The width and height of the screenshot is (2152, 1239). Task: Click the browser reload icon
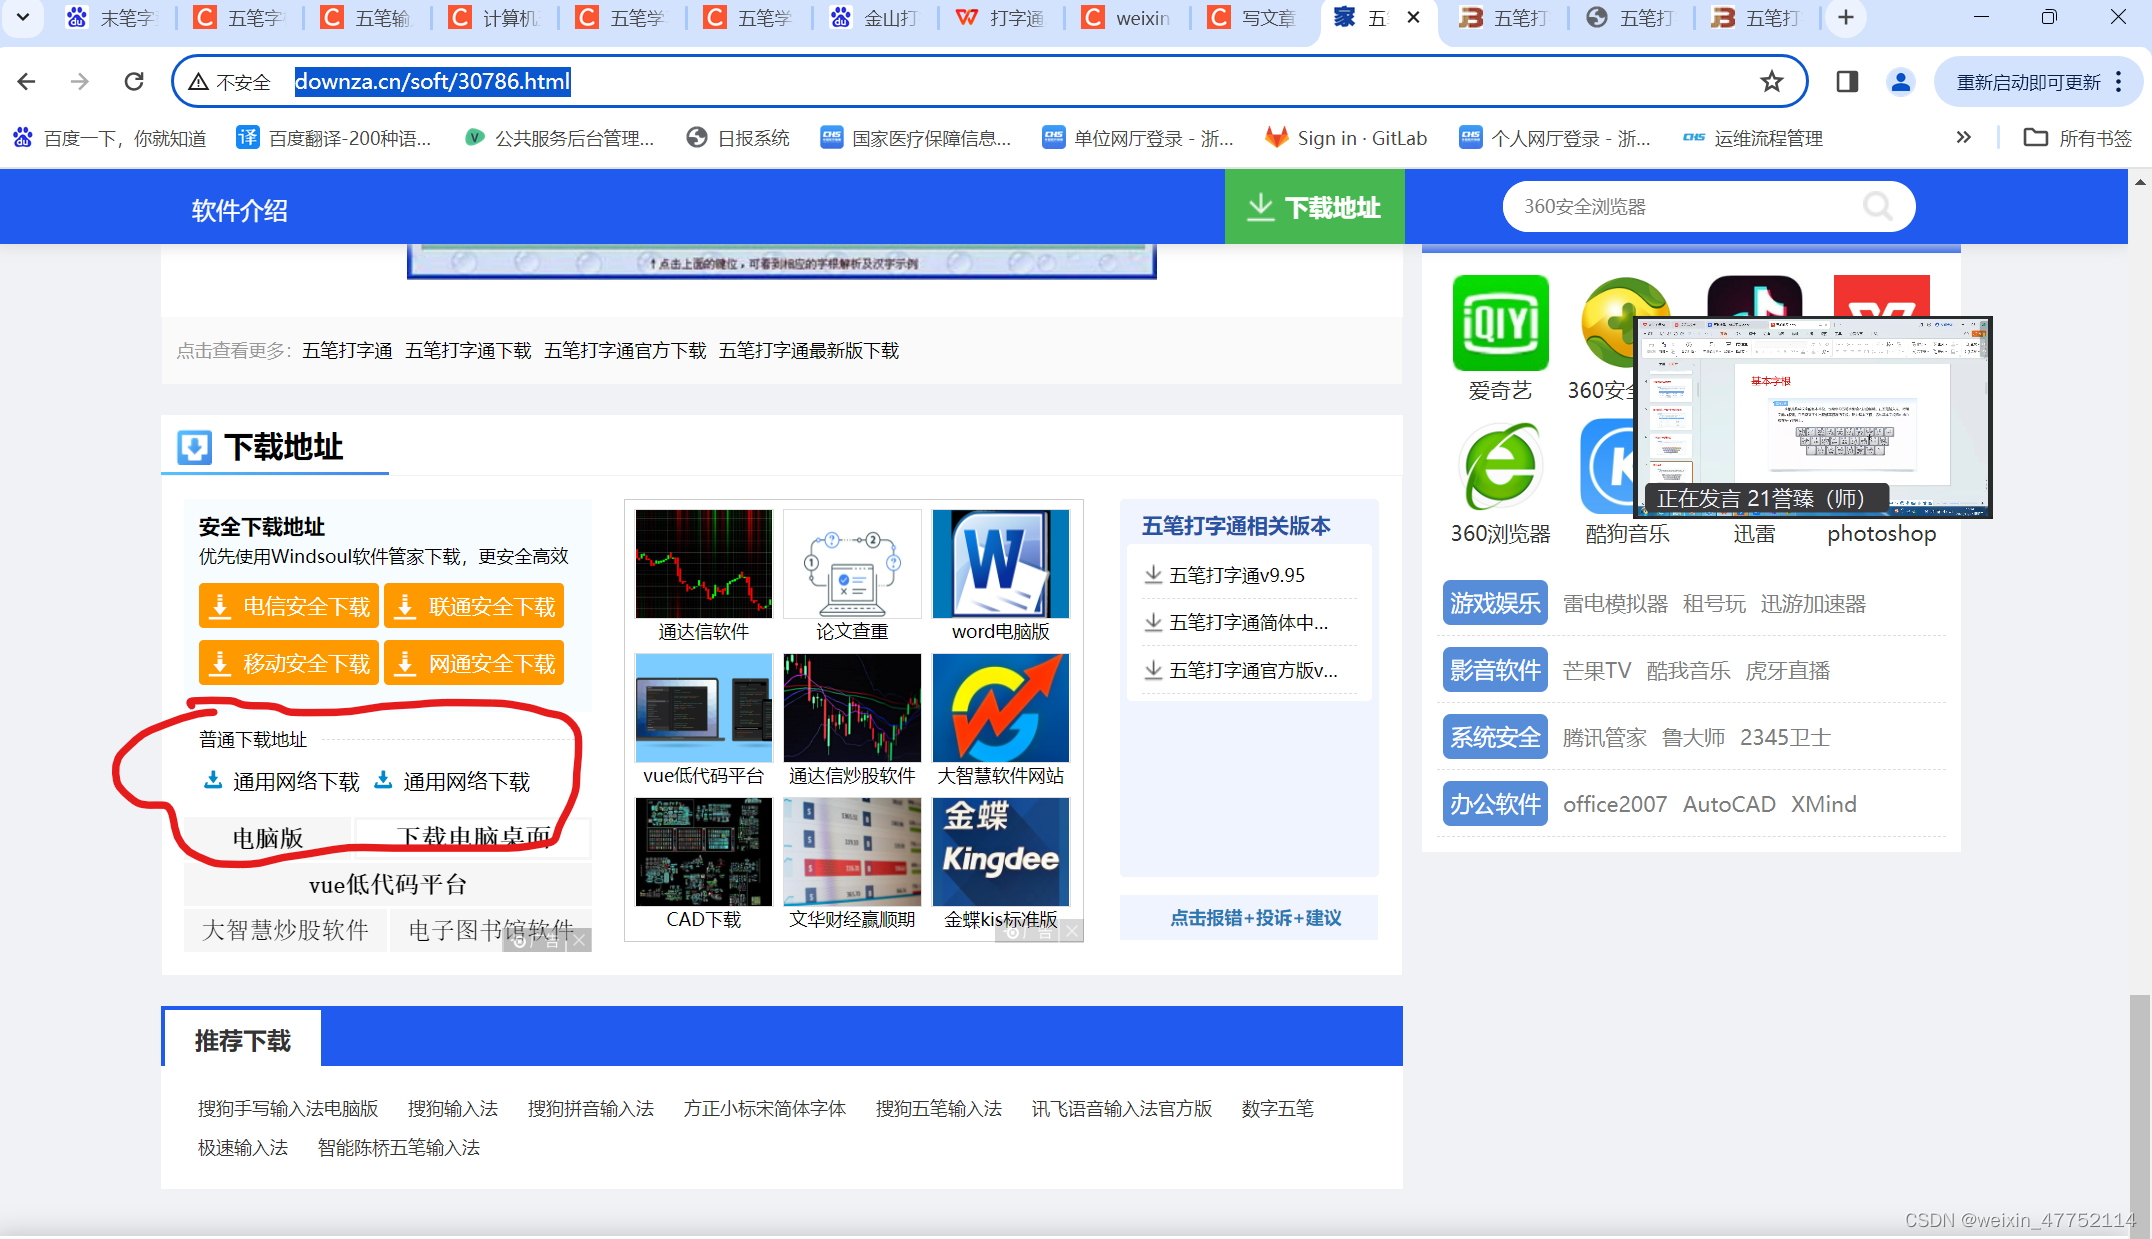click(134, 81)
